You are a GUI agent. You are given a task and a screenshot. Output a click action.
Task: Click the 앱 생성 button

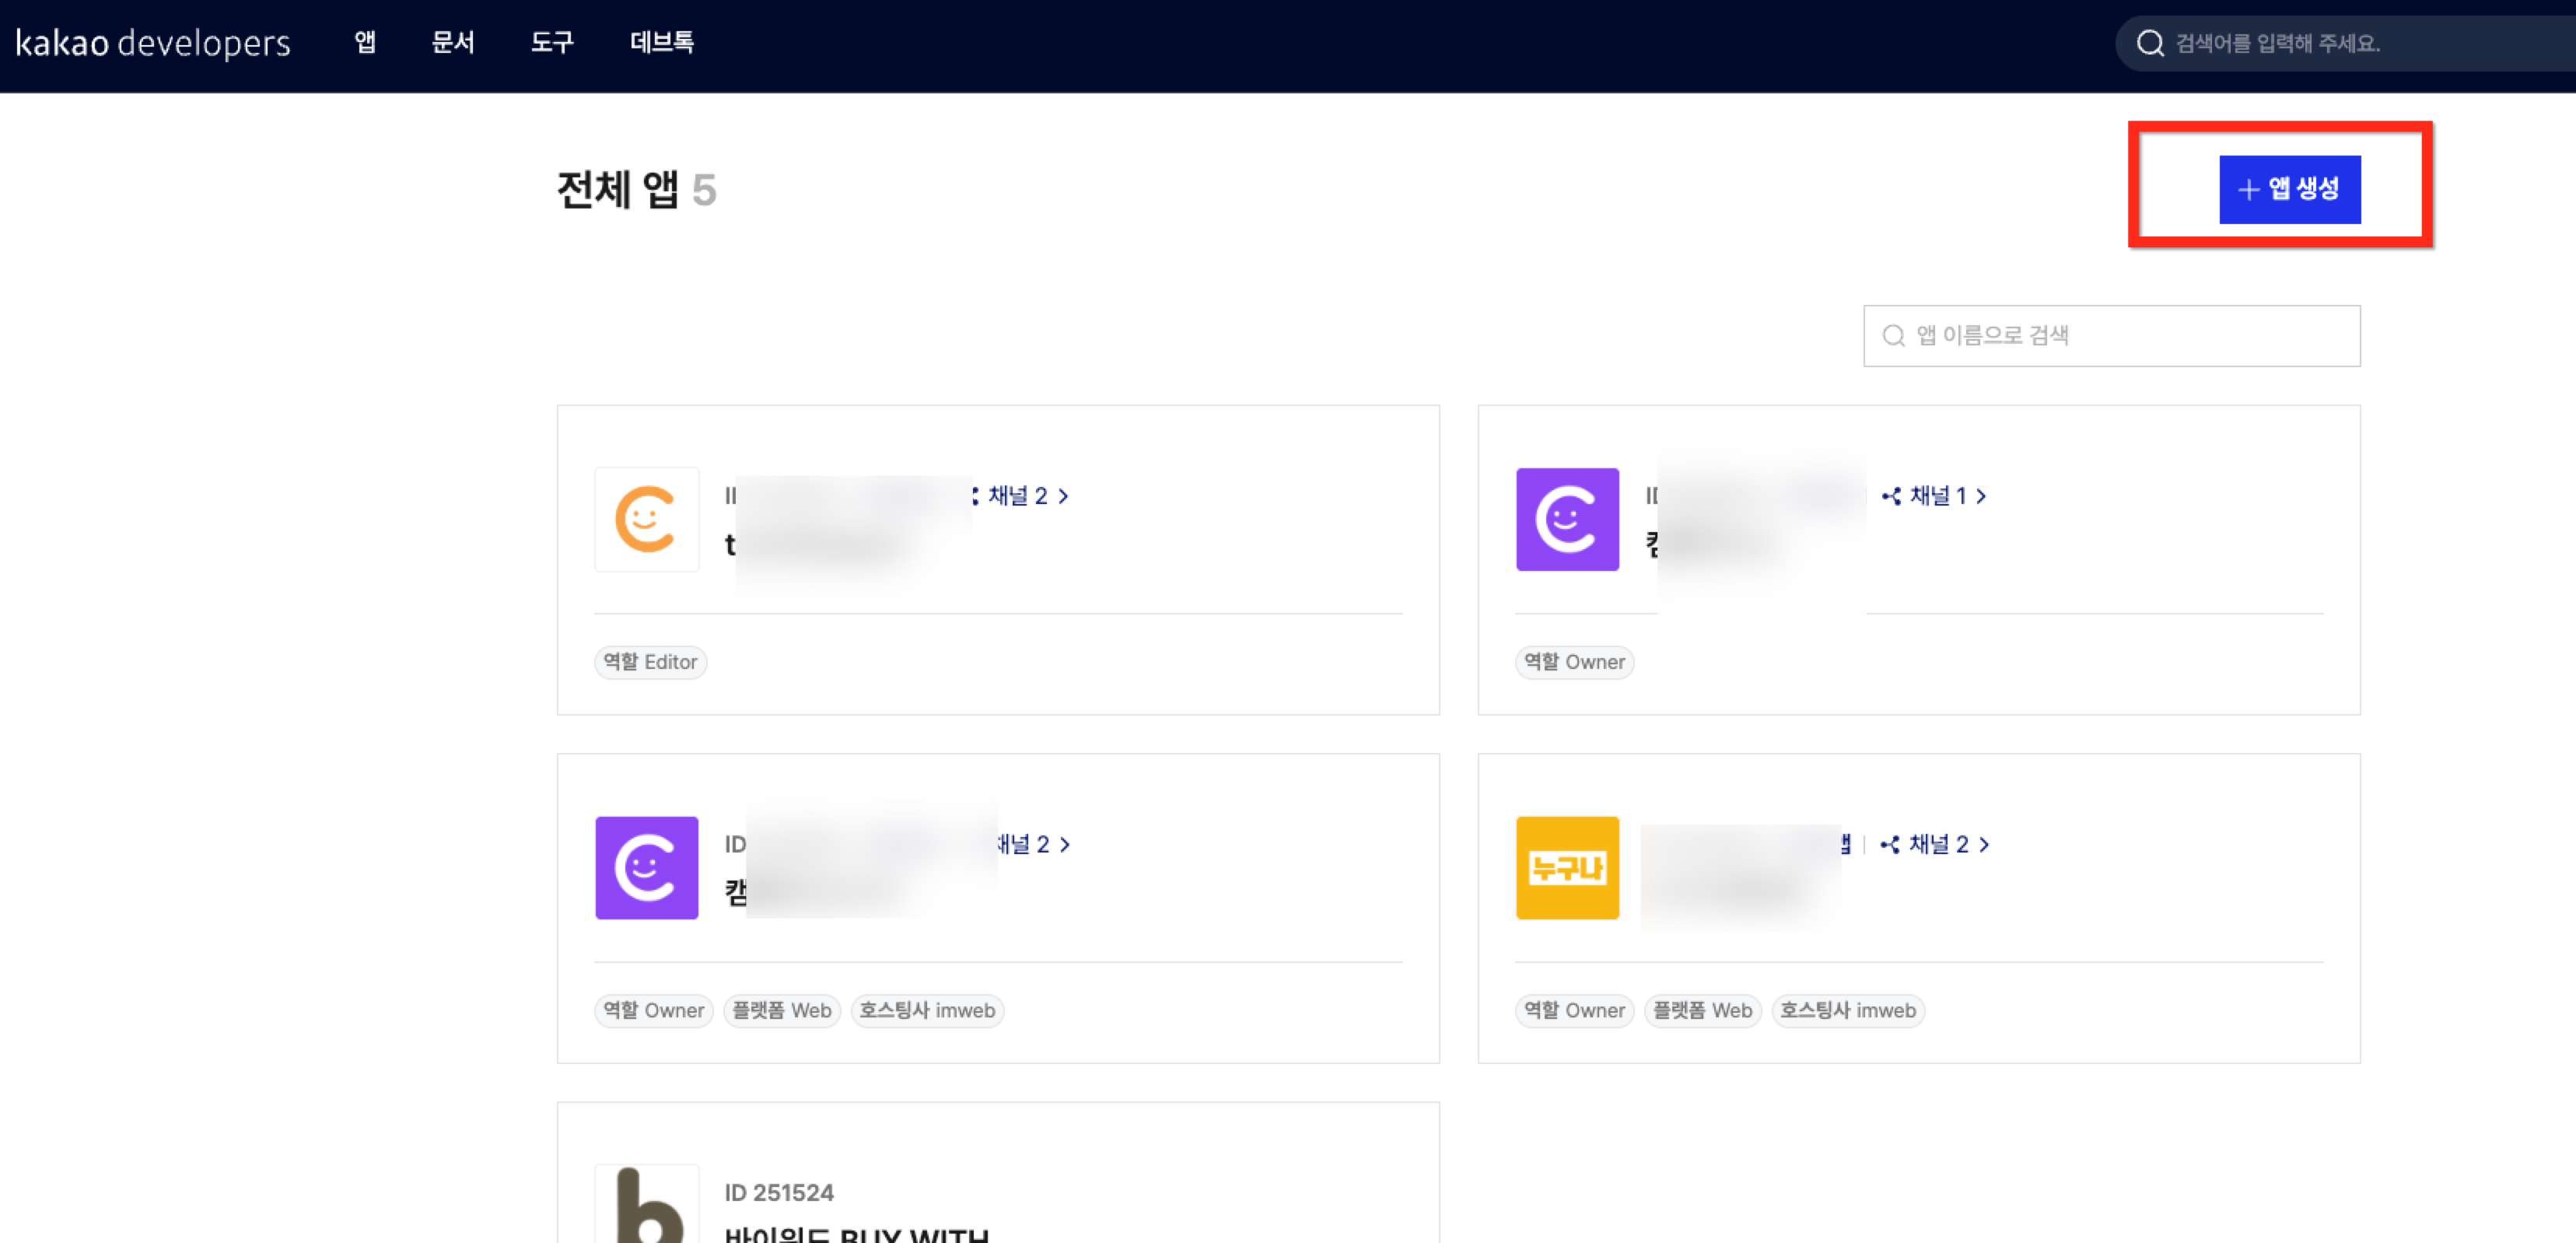[x=2289, y=189]
